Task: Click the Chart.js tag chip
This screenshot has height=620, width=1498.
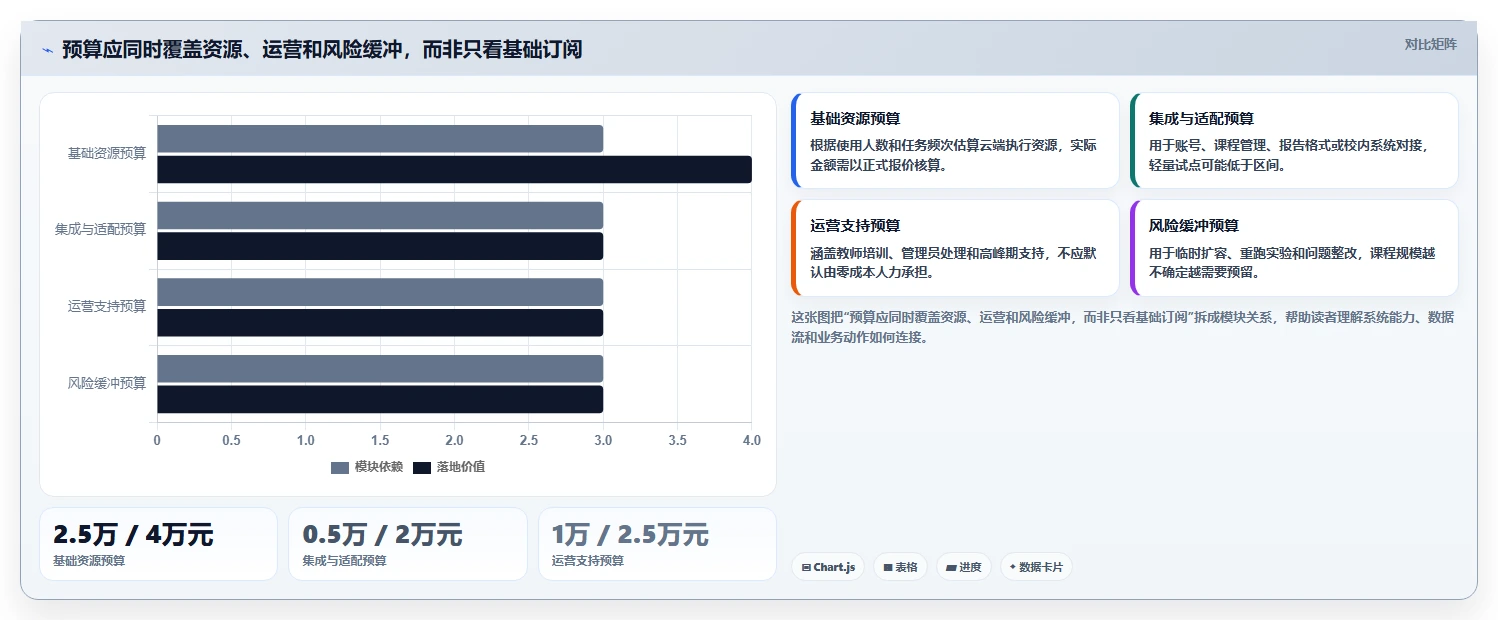Action: click(828, 567)
